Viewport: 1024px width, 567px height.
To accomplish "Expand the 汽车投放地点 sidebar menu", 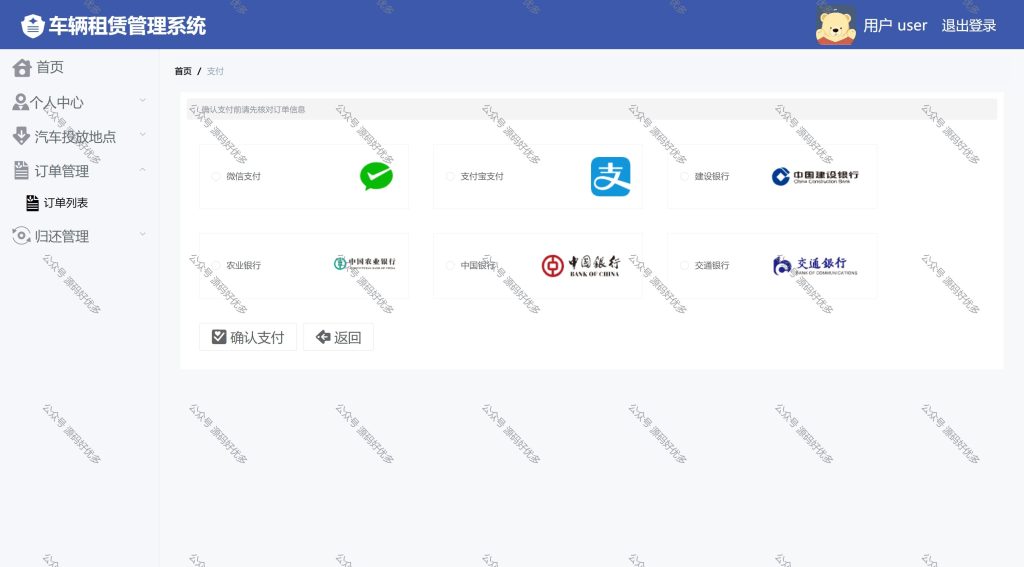I will pos(79,137).
